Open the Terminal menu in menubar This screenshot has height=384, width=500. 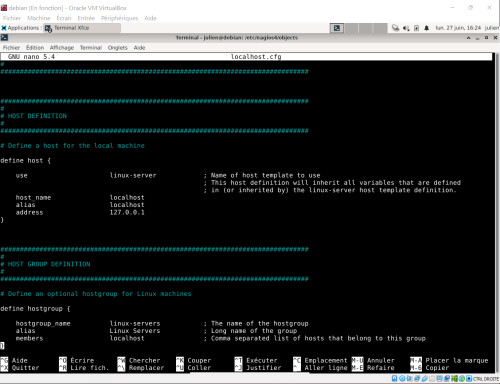tap(91, 48)
